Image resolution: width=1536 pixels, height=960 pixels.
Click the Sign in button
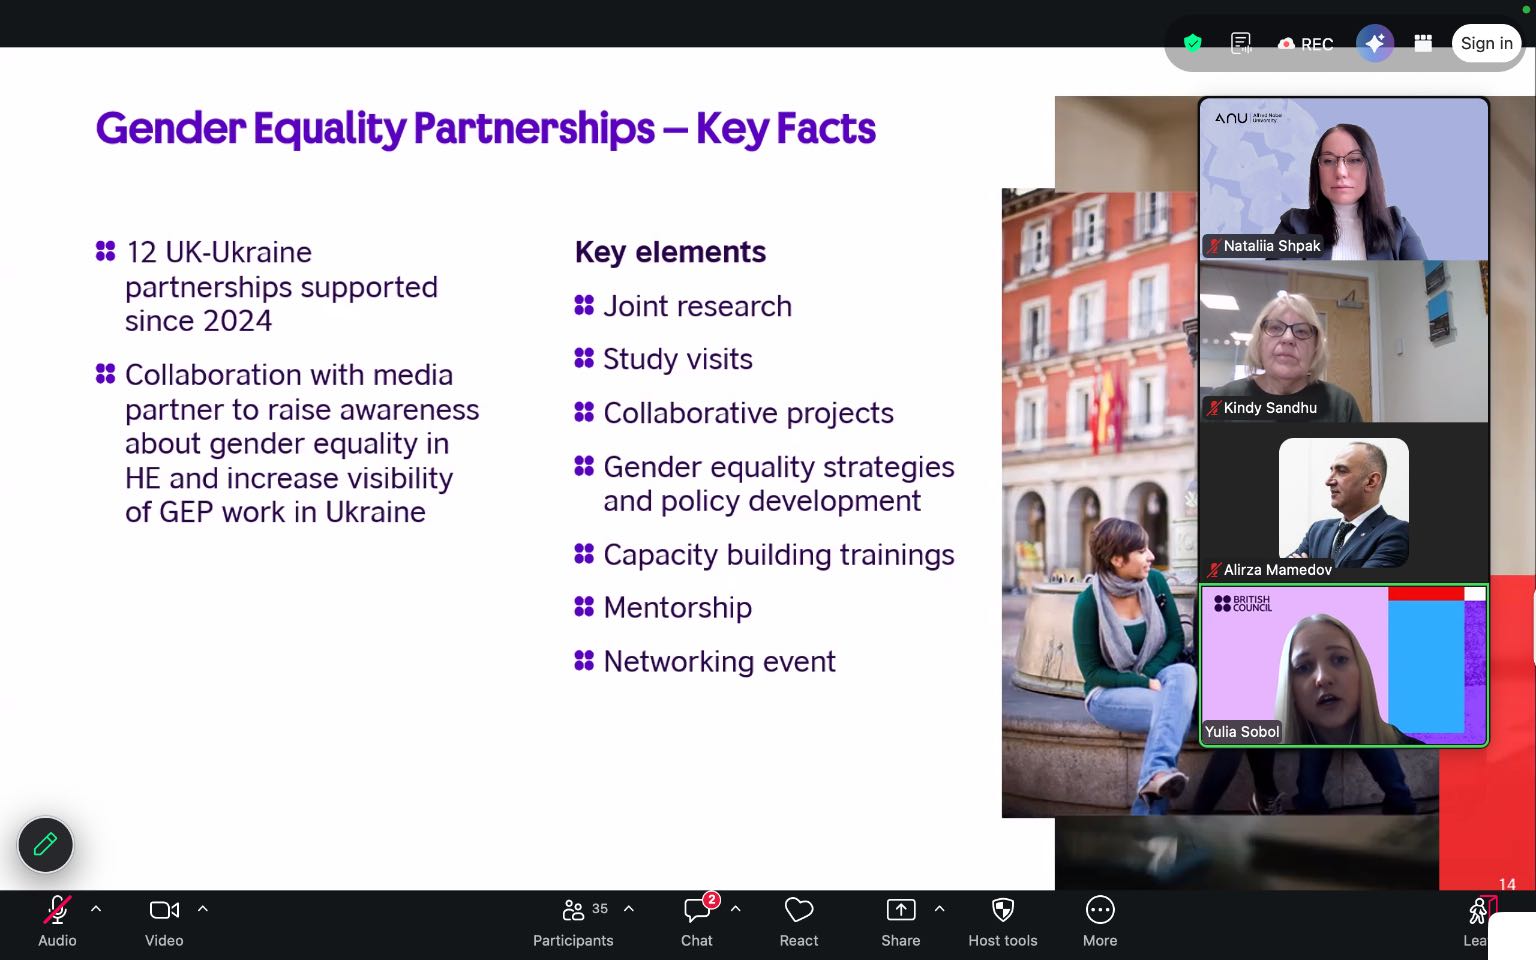[1486, 43]
